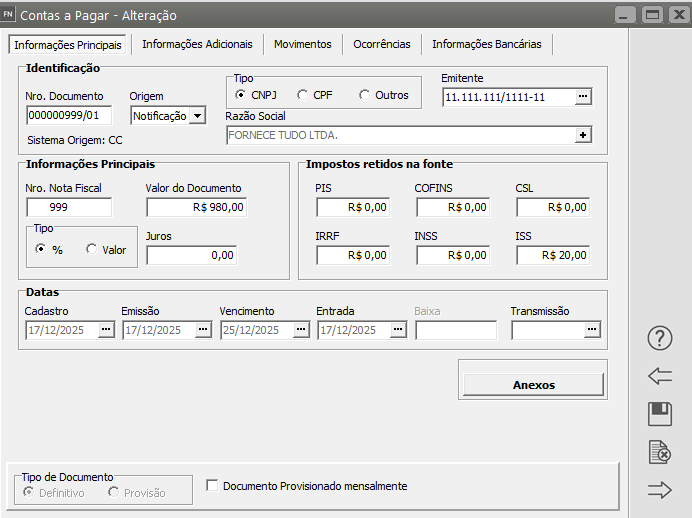
Task: Open the Vencimento date picker button
Action: pos(302,330)
